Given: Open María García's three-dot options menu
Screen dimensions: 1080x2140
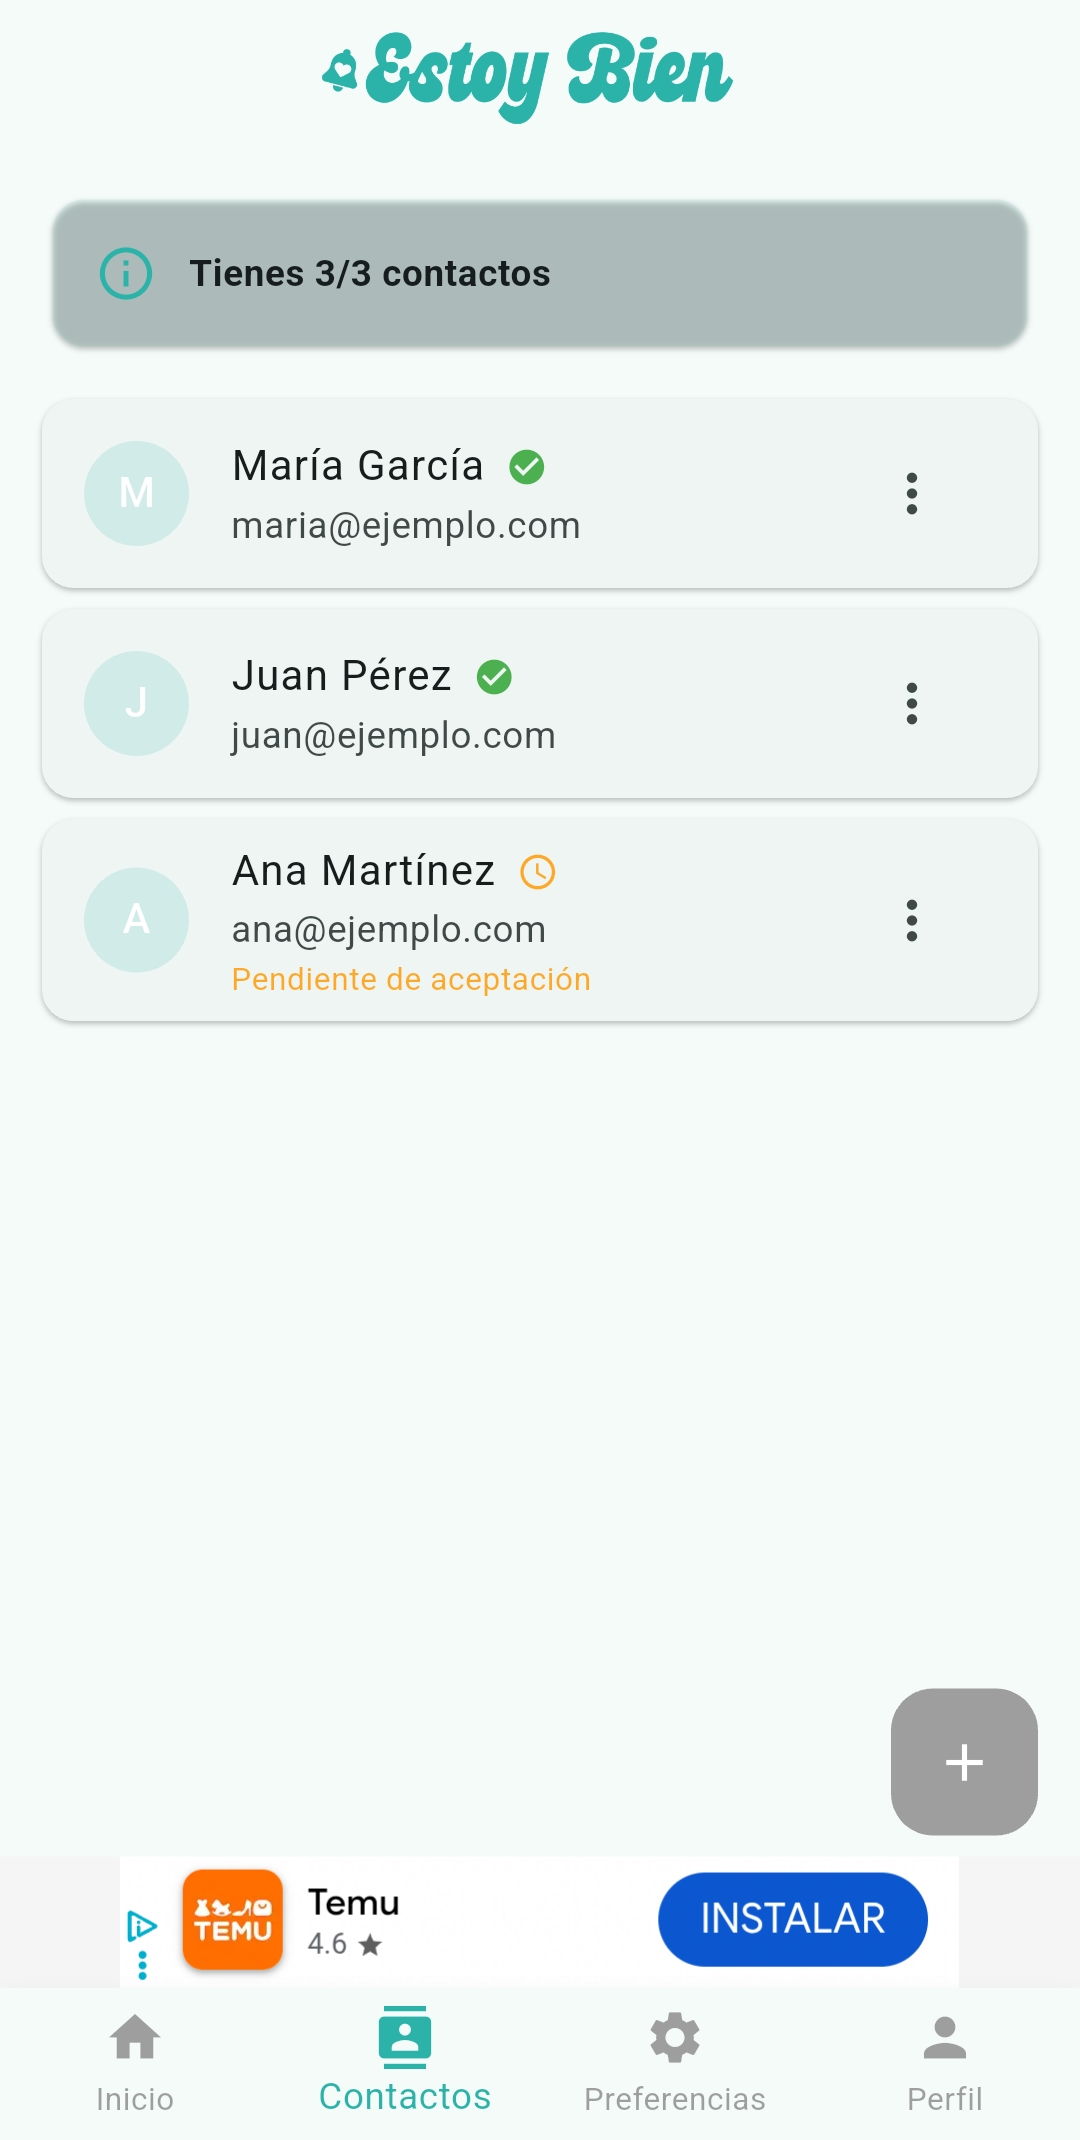Looking at the screenshot, I should (911, 493).
